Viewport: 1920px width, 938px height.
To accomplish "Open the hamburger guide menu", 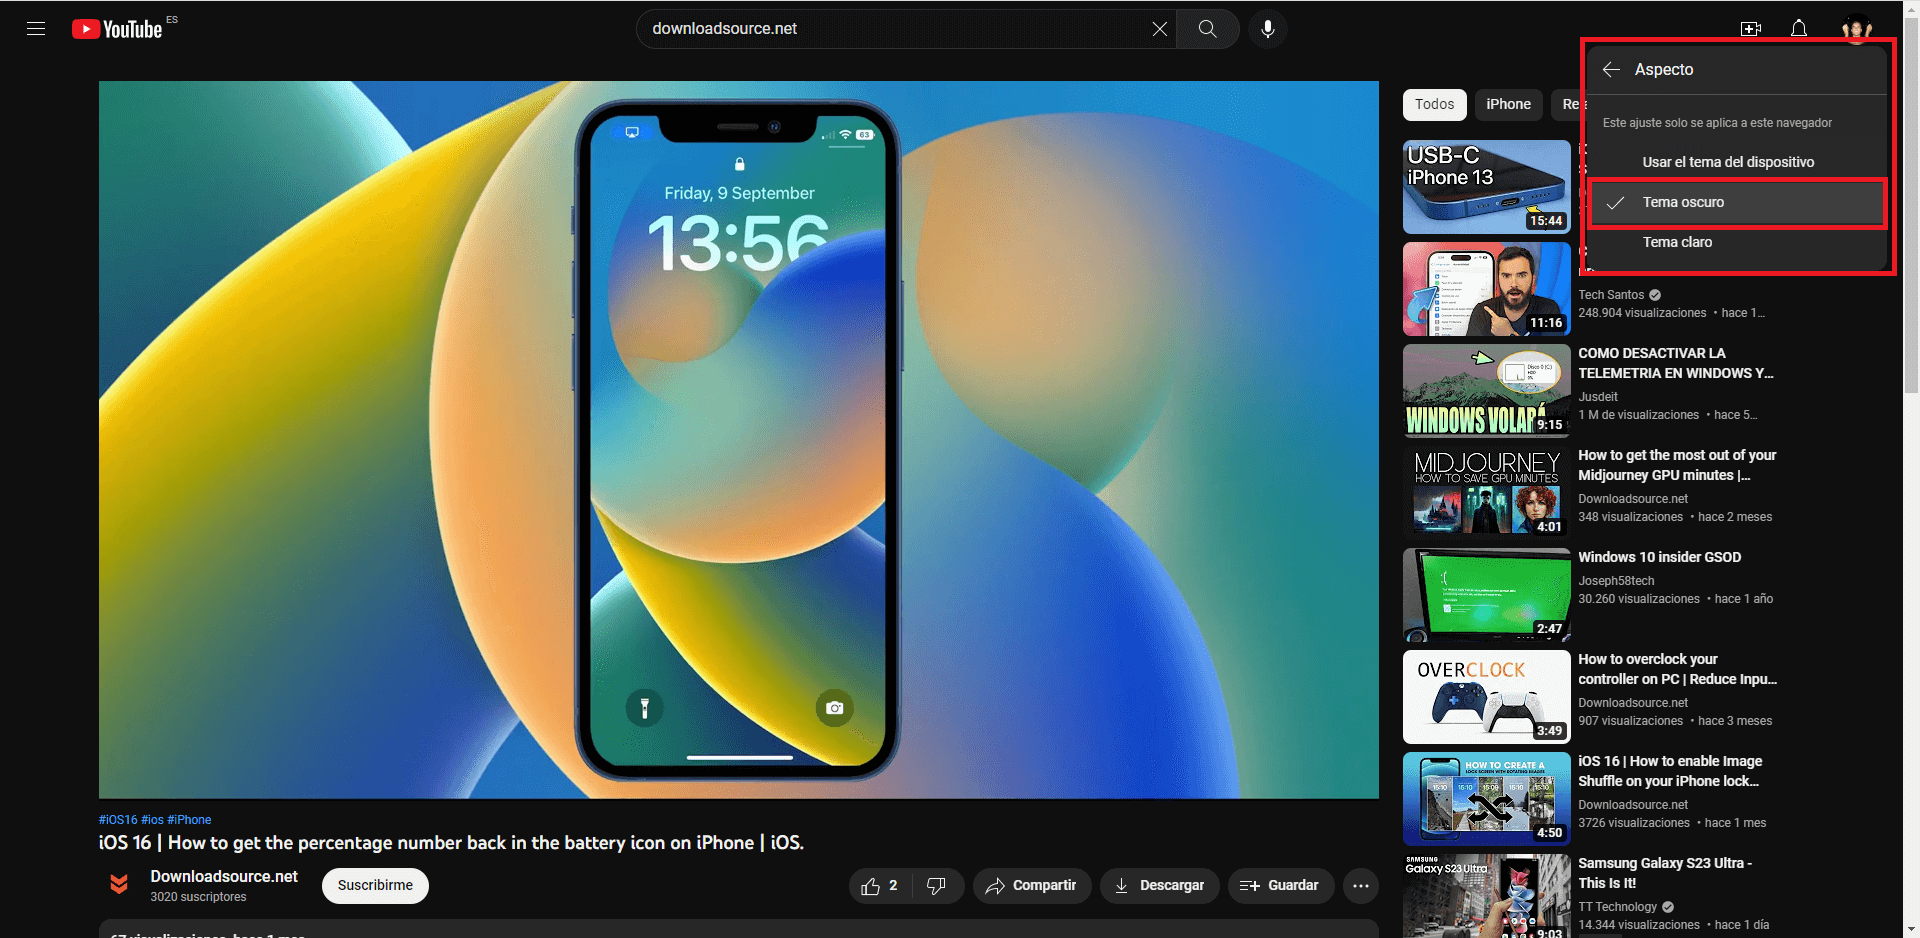I will pyautogui.click(x=36, y=29).
